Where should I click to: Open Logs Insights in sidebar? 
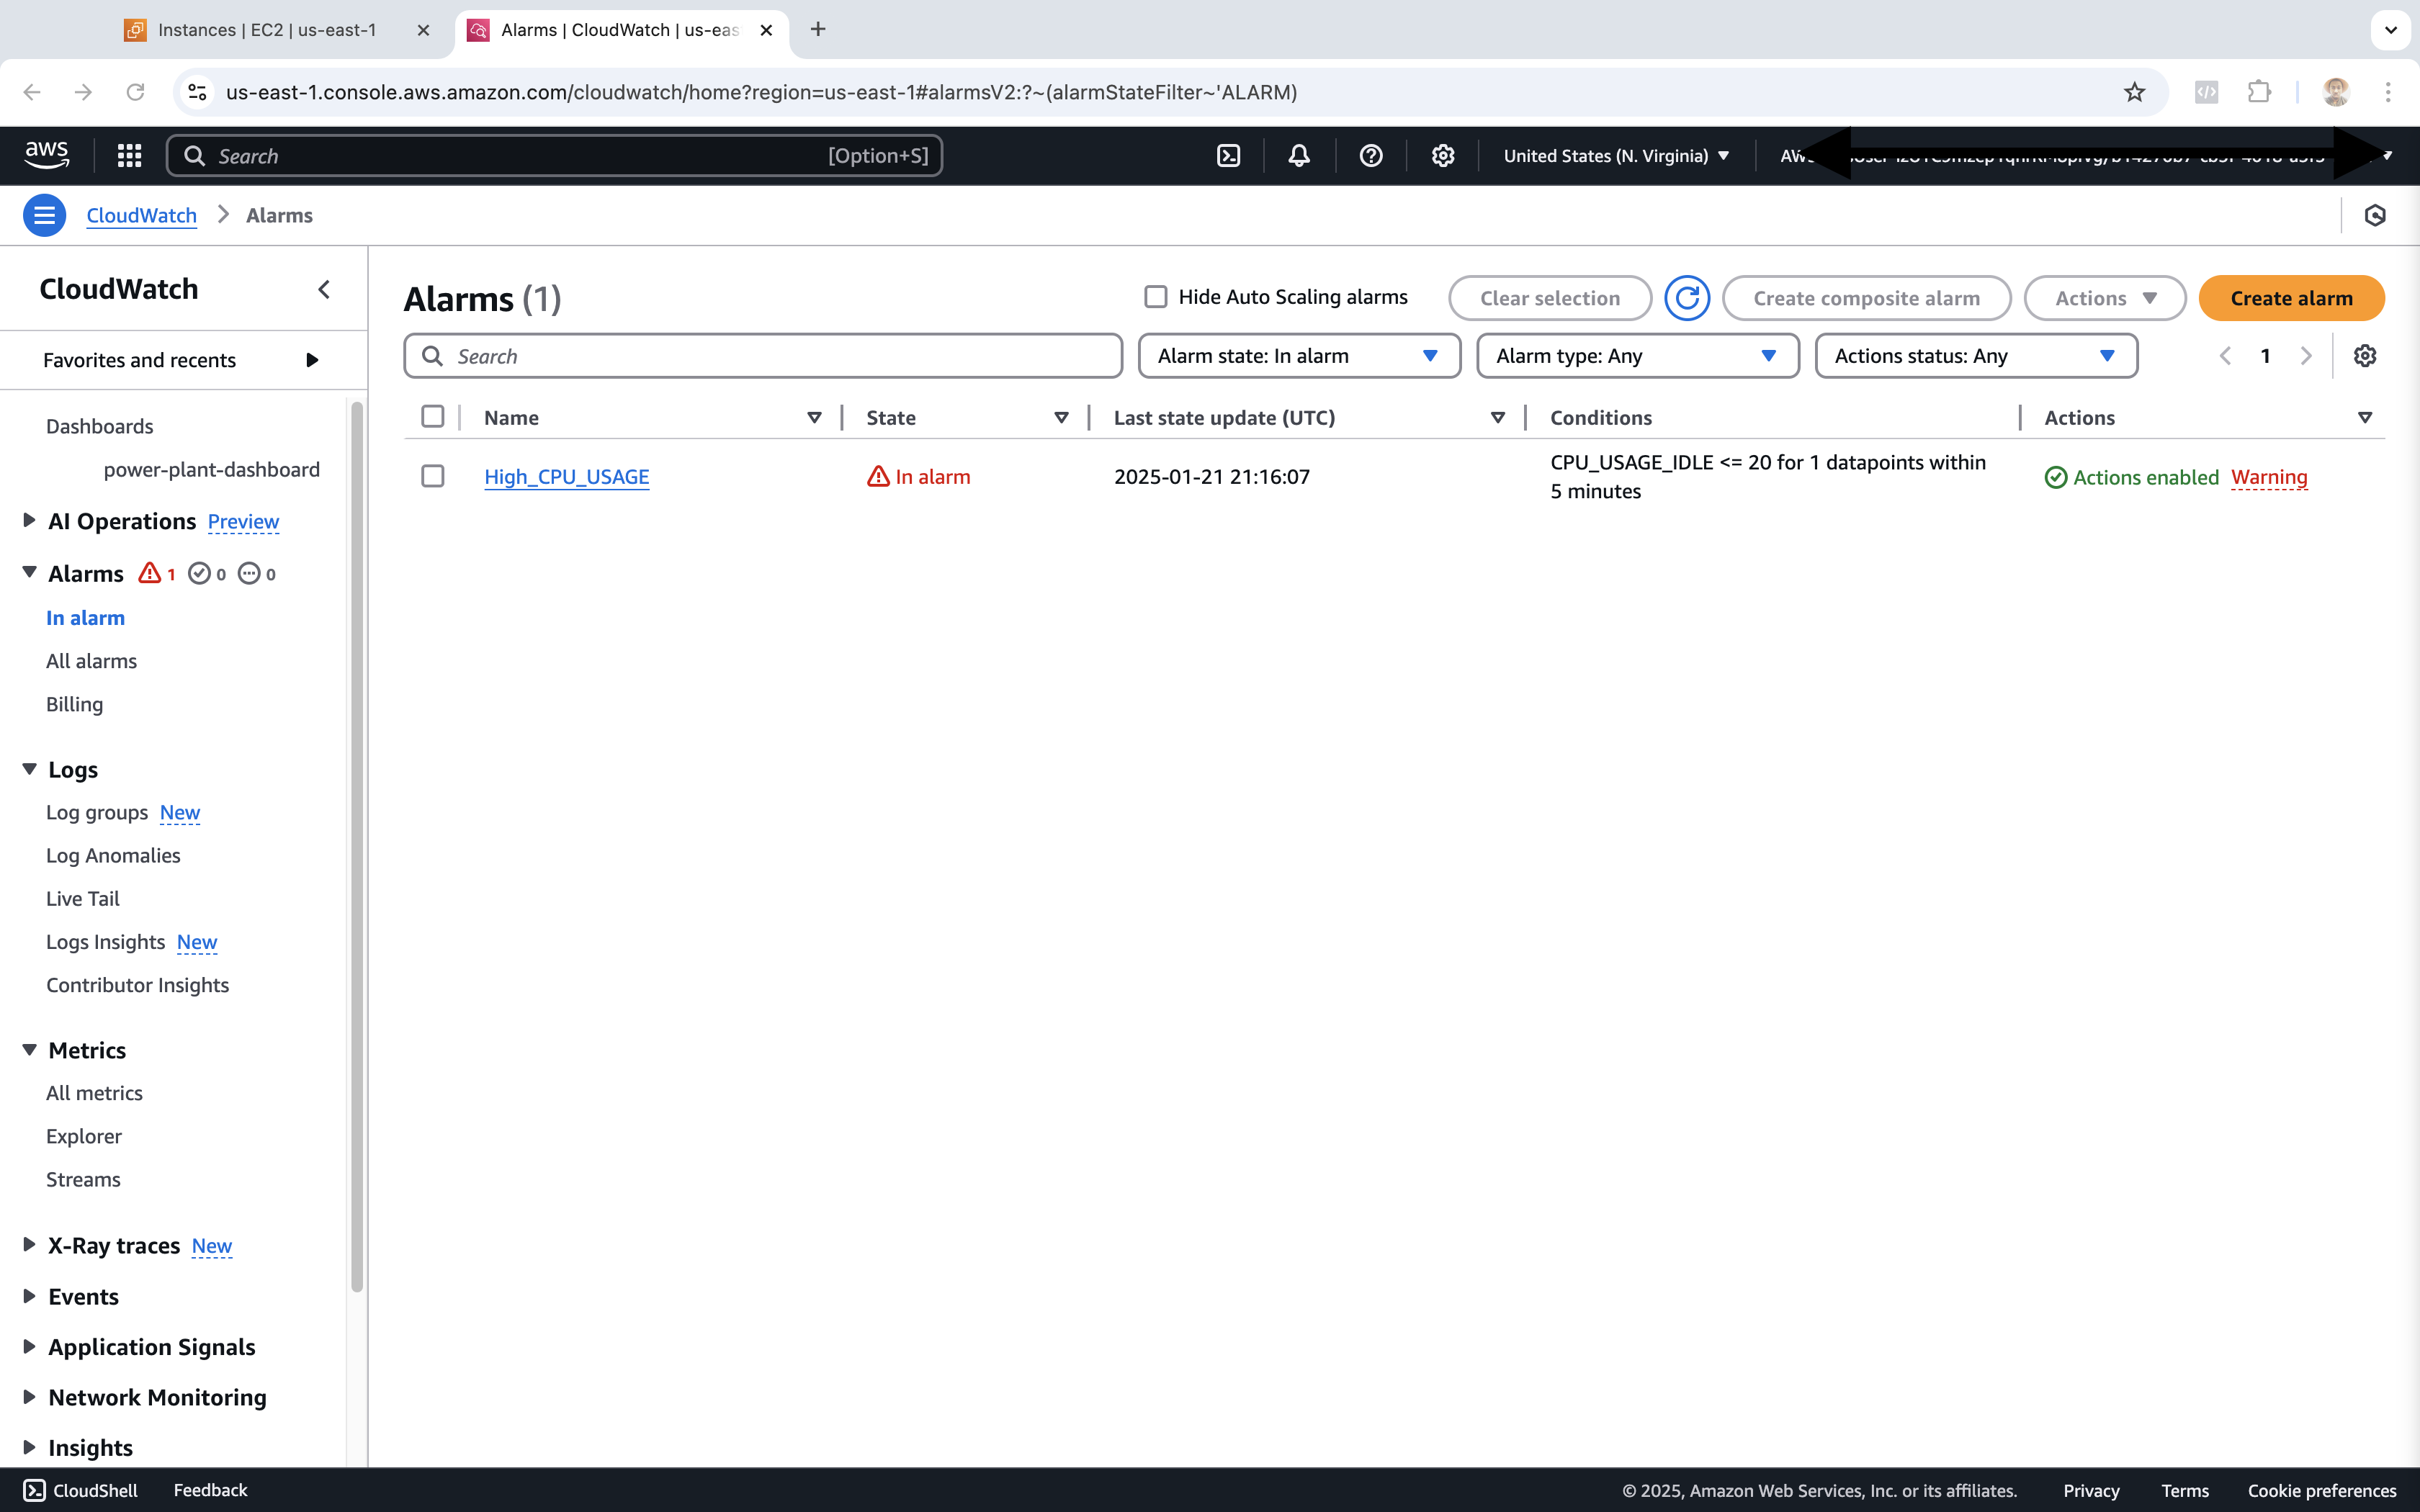point(105,942)
